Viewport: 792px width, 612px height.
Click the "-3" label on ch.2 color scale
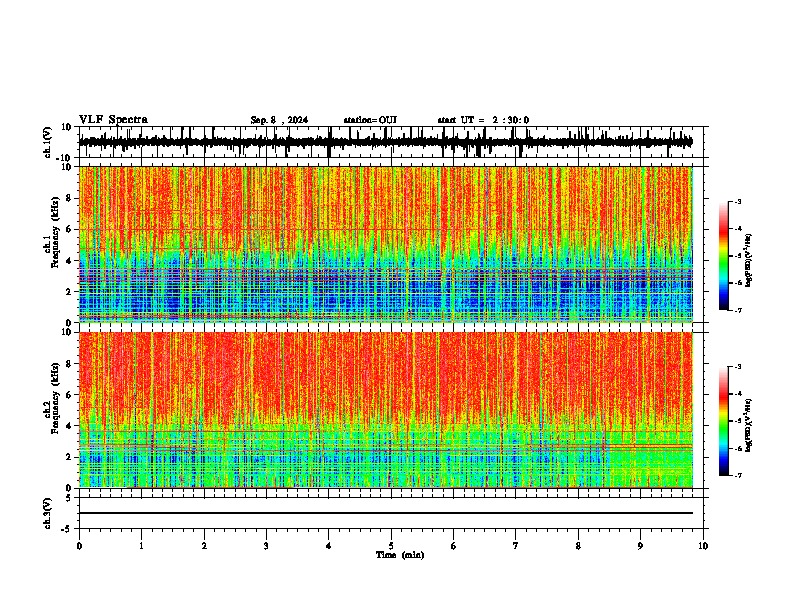point(737,367)
